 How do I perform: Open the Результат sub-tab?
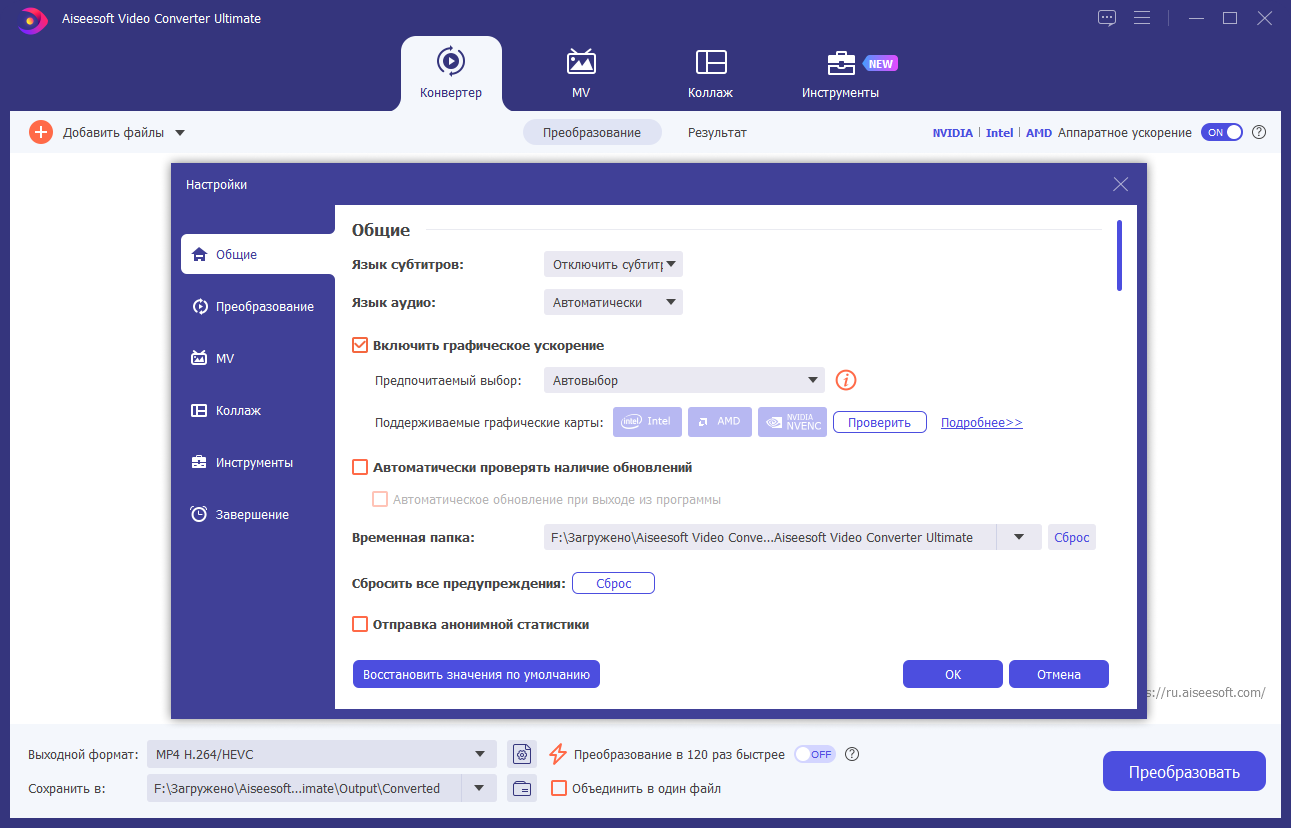(x=717, y=132)
